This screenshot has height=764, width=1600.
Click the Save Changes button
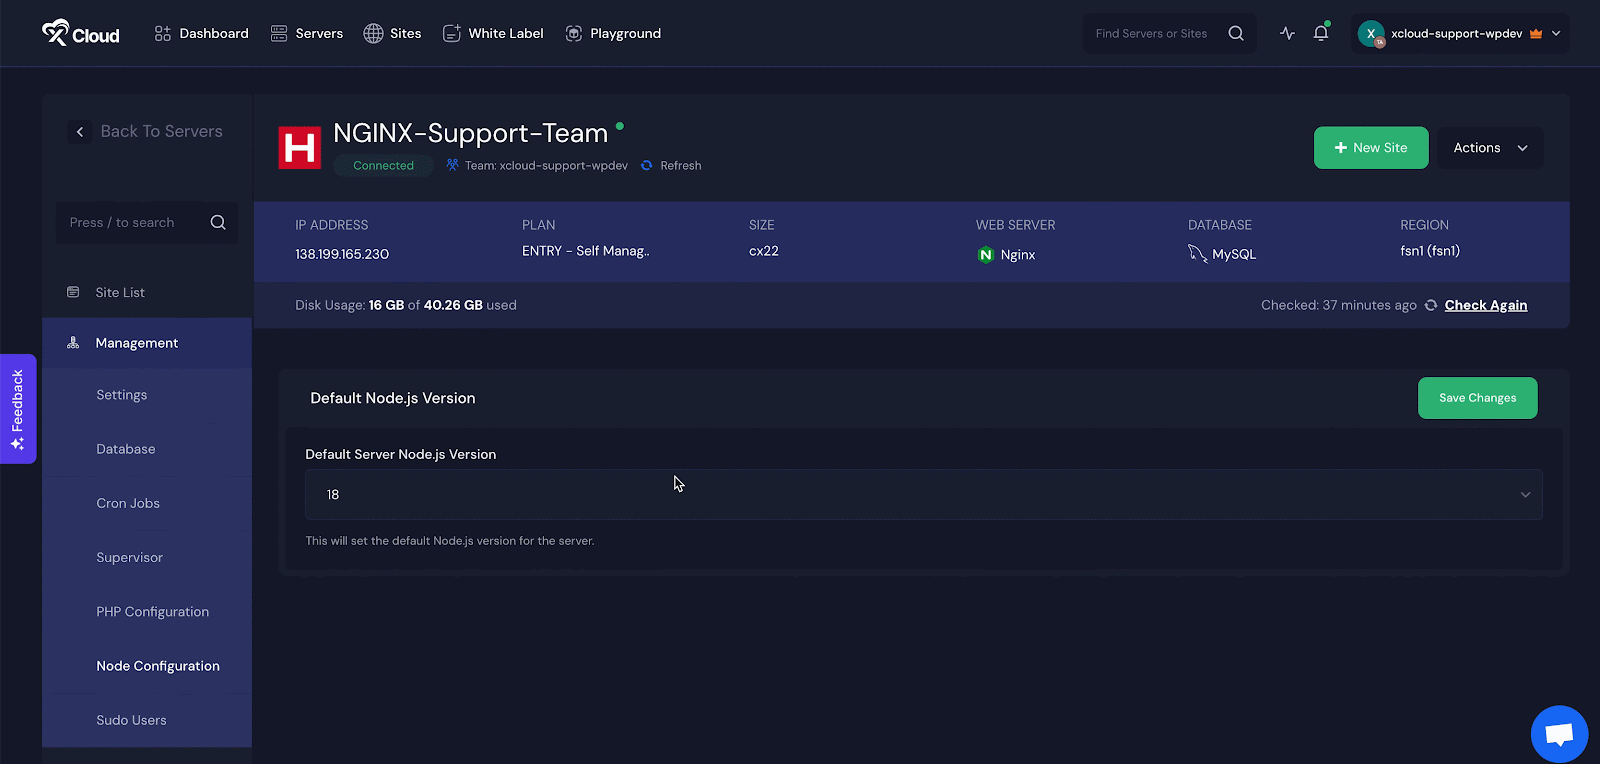point(1477,398)
